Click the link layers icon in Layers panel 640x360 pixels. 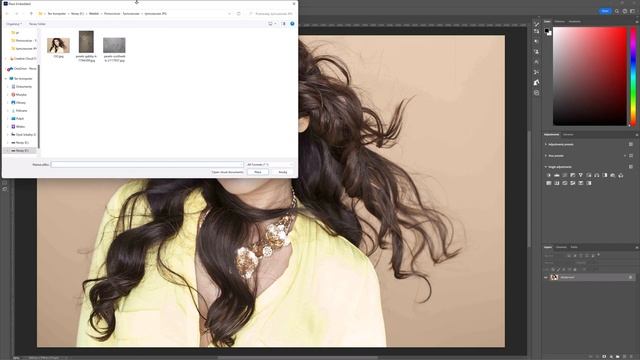point(591,357)
